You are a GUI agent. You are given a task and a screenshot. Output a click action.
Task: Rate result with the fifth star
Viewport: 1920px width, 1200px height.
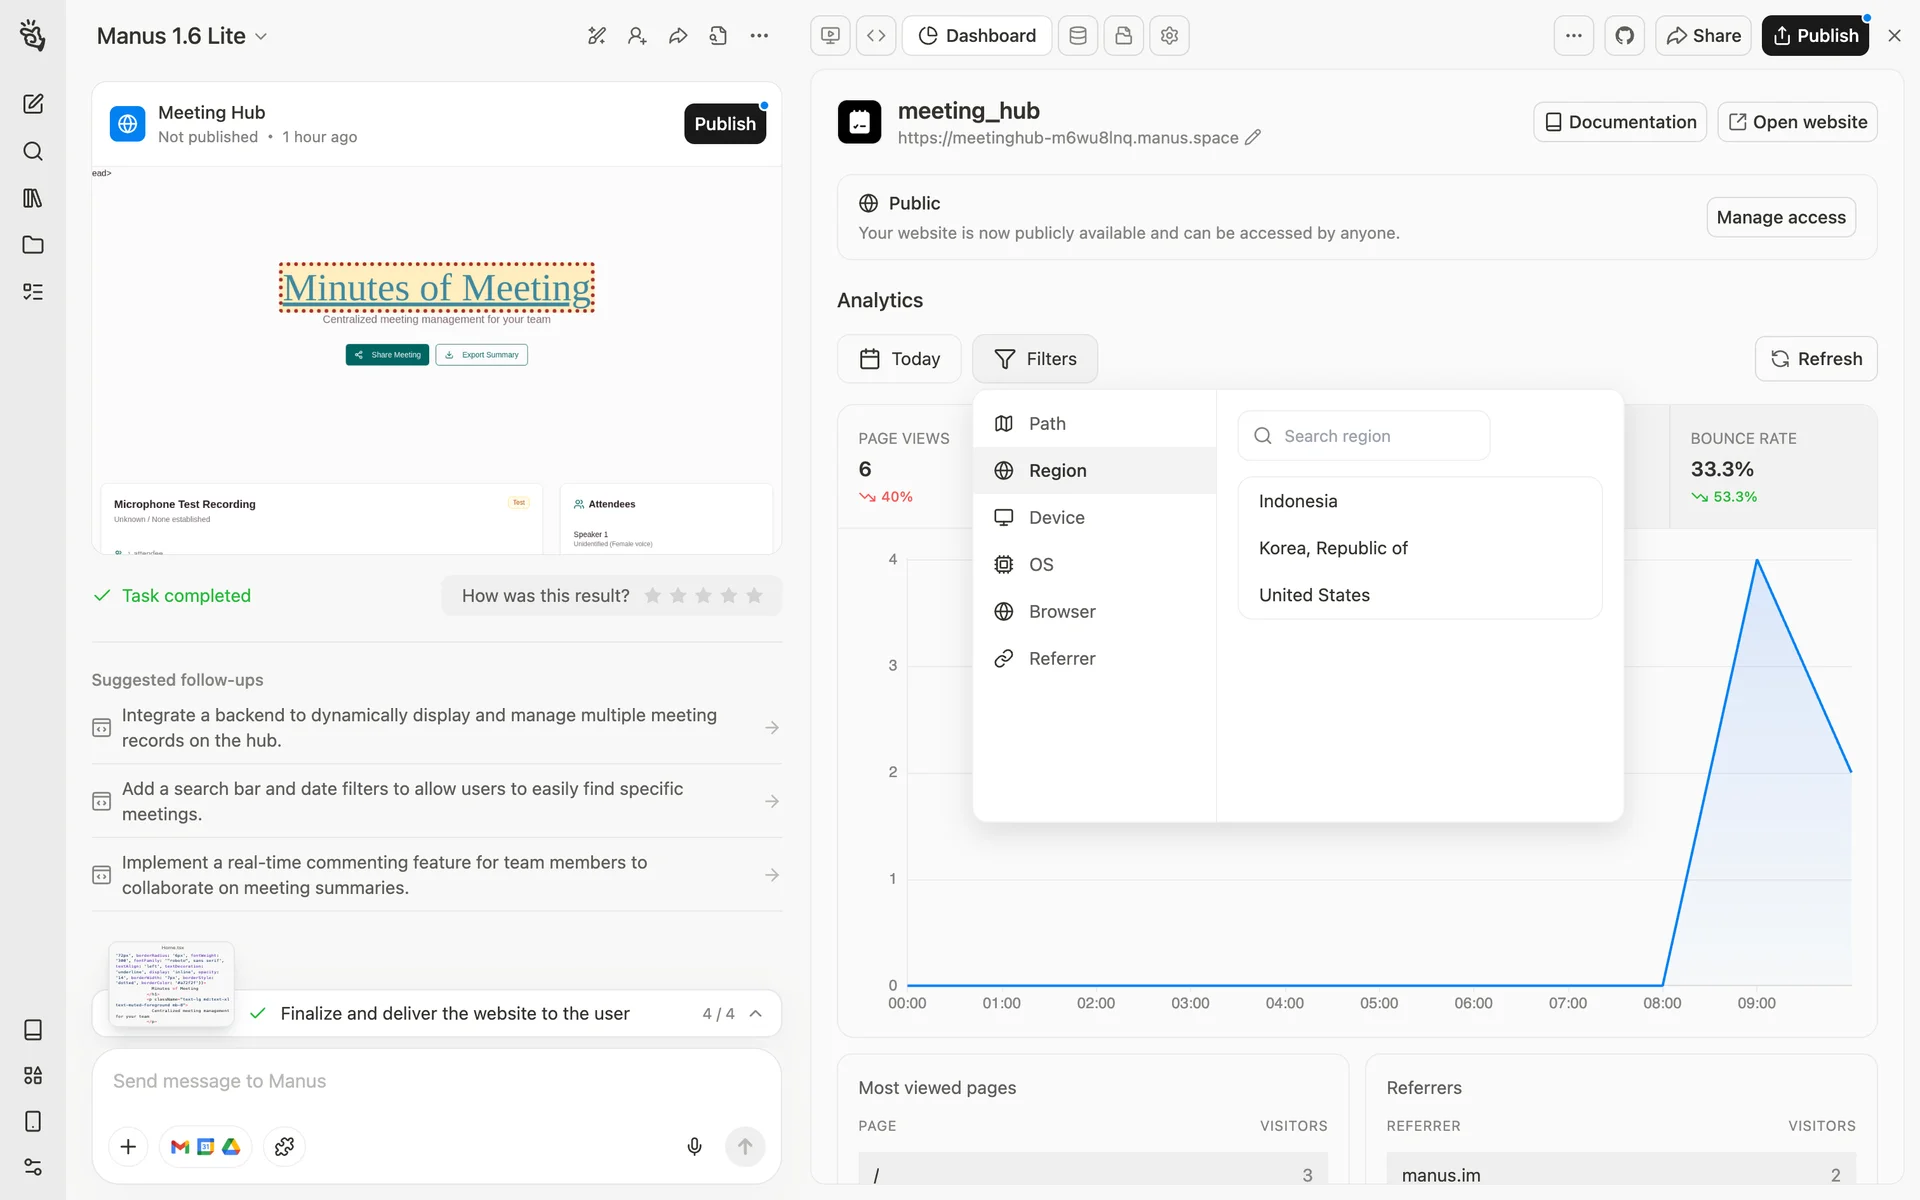click(x=754, y=596)
